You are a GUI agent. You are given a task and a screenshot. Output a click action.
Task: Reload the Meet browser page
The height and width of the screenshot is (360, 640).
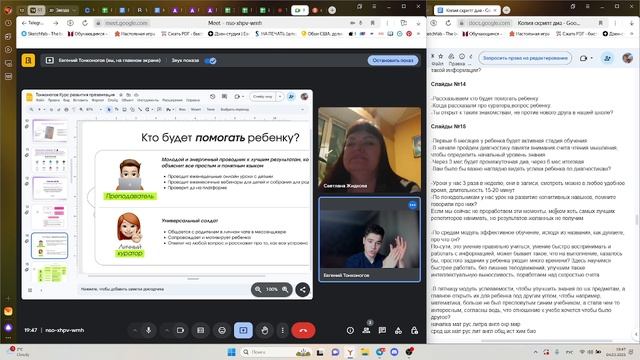(85, 23)
